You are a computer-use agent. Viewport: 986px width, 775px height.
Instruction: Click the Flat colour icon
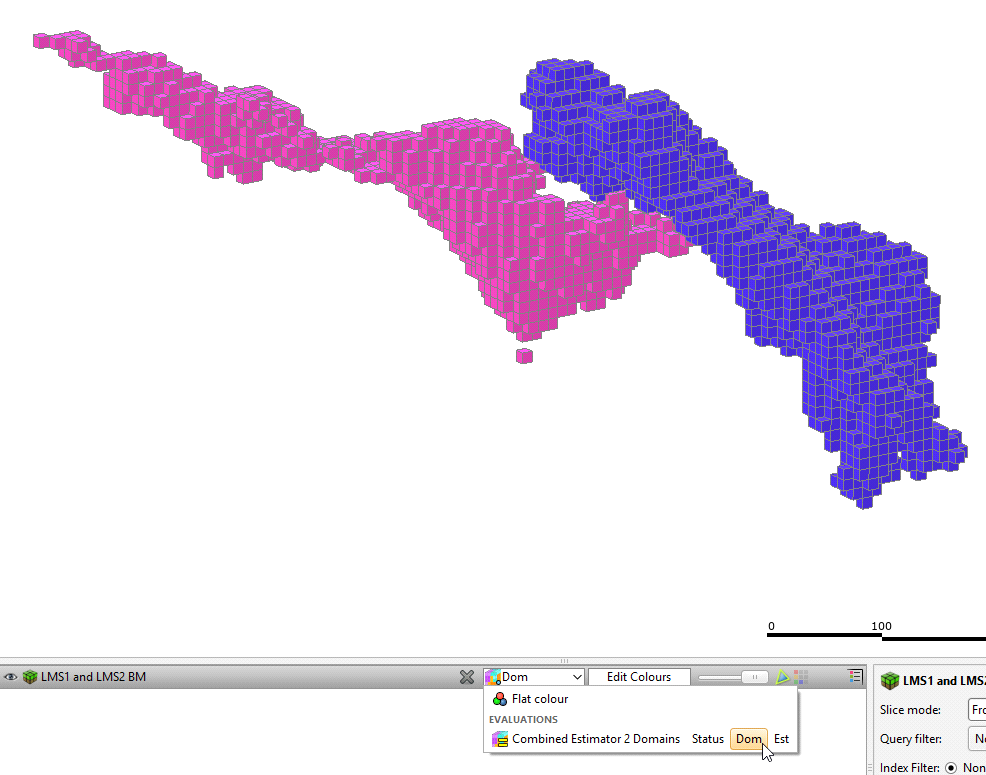pyautogui.click(x=500, y=699)
